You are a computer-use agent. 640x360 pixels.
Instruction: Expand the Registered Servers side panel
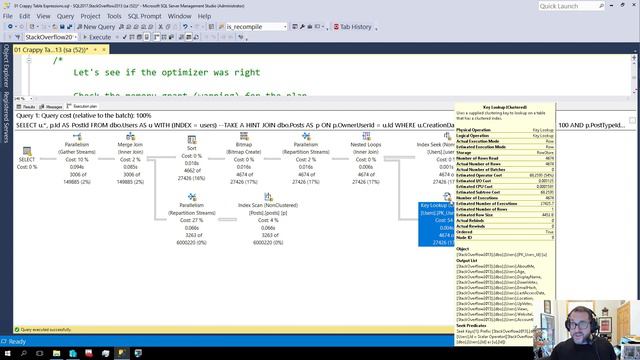(6, 117)
